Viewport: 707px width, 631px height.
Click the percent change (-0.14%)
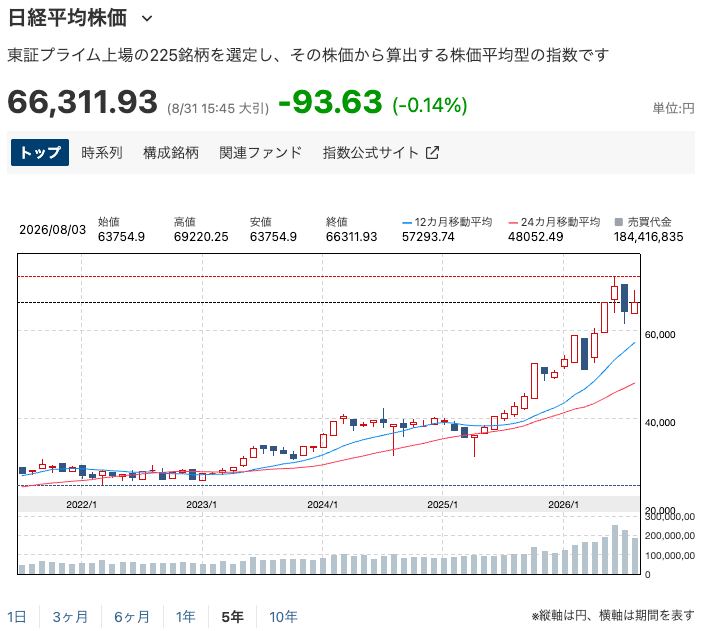tap(430, 105)
